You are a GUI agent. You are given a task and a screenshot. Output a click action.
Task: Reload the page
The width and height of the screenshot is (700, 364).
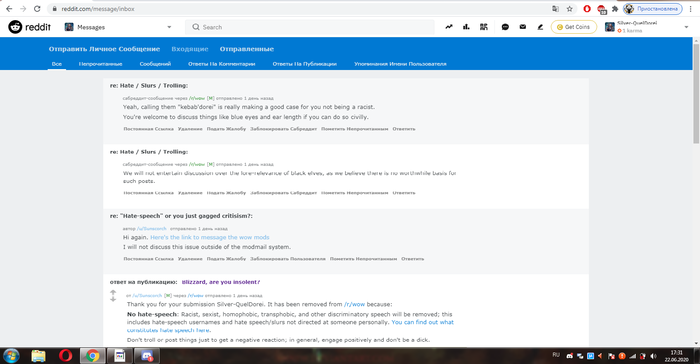point(37,8)
